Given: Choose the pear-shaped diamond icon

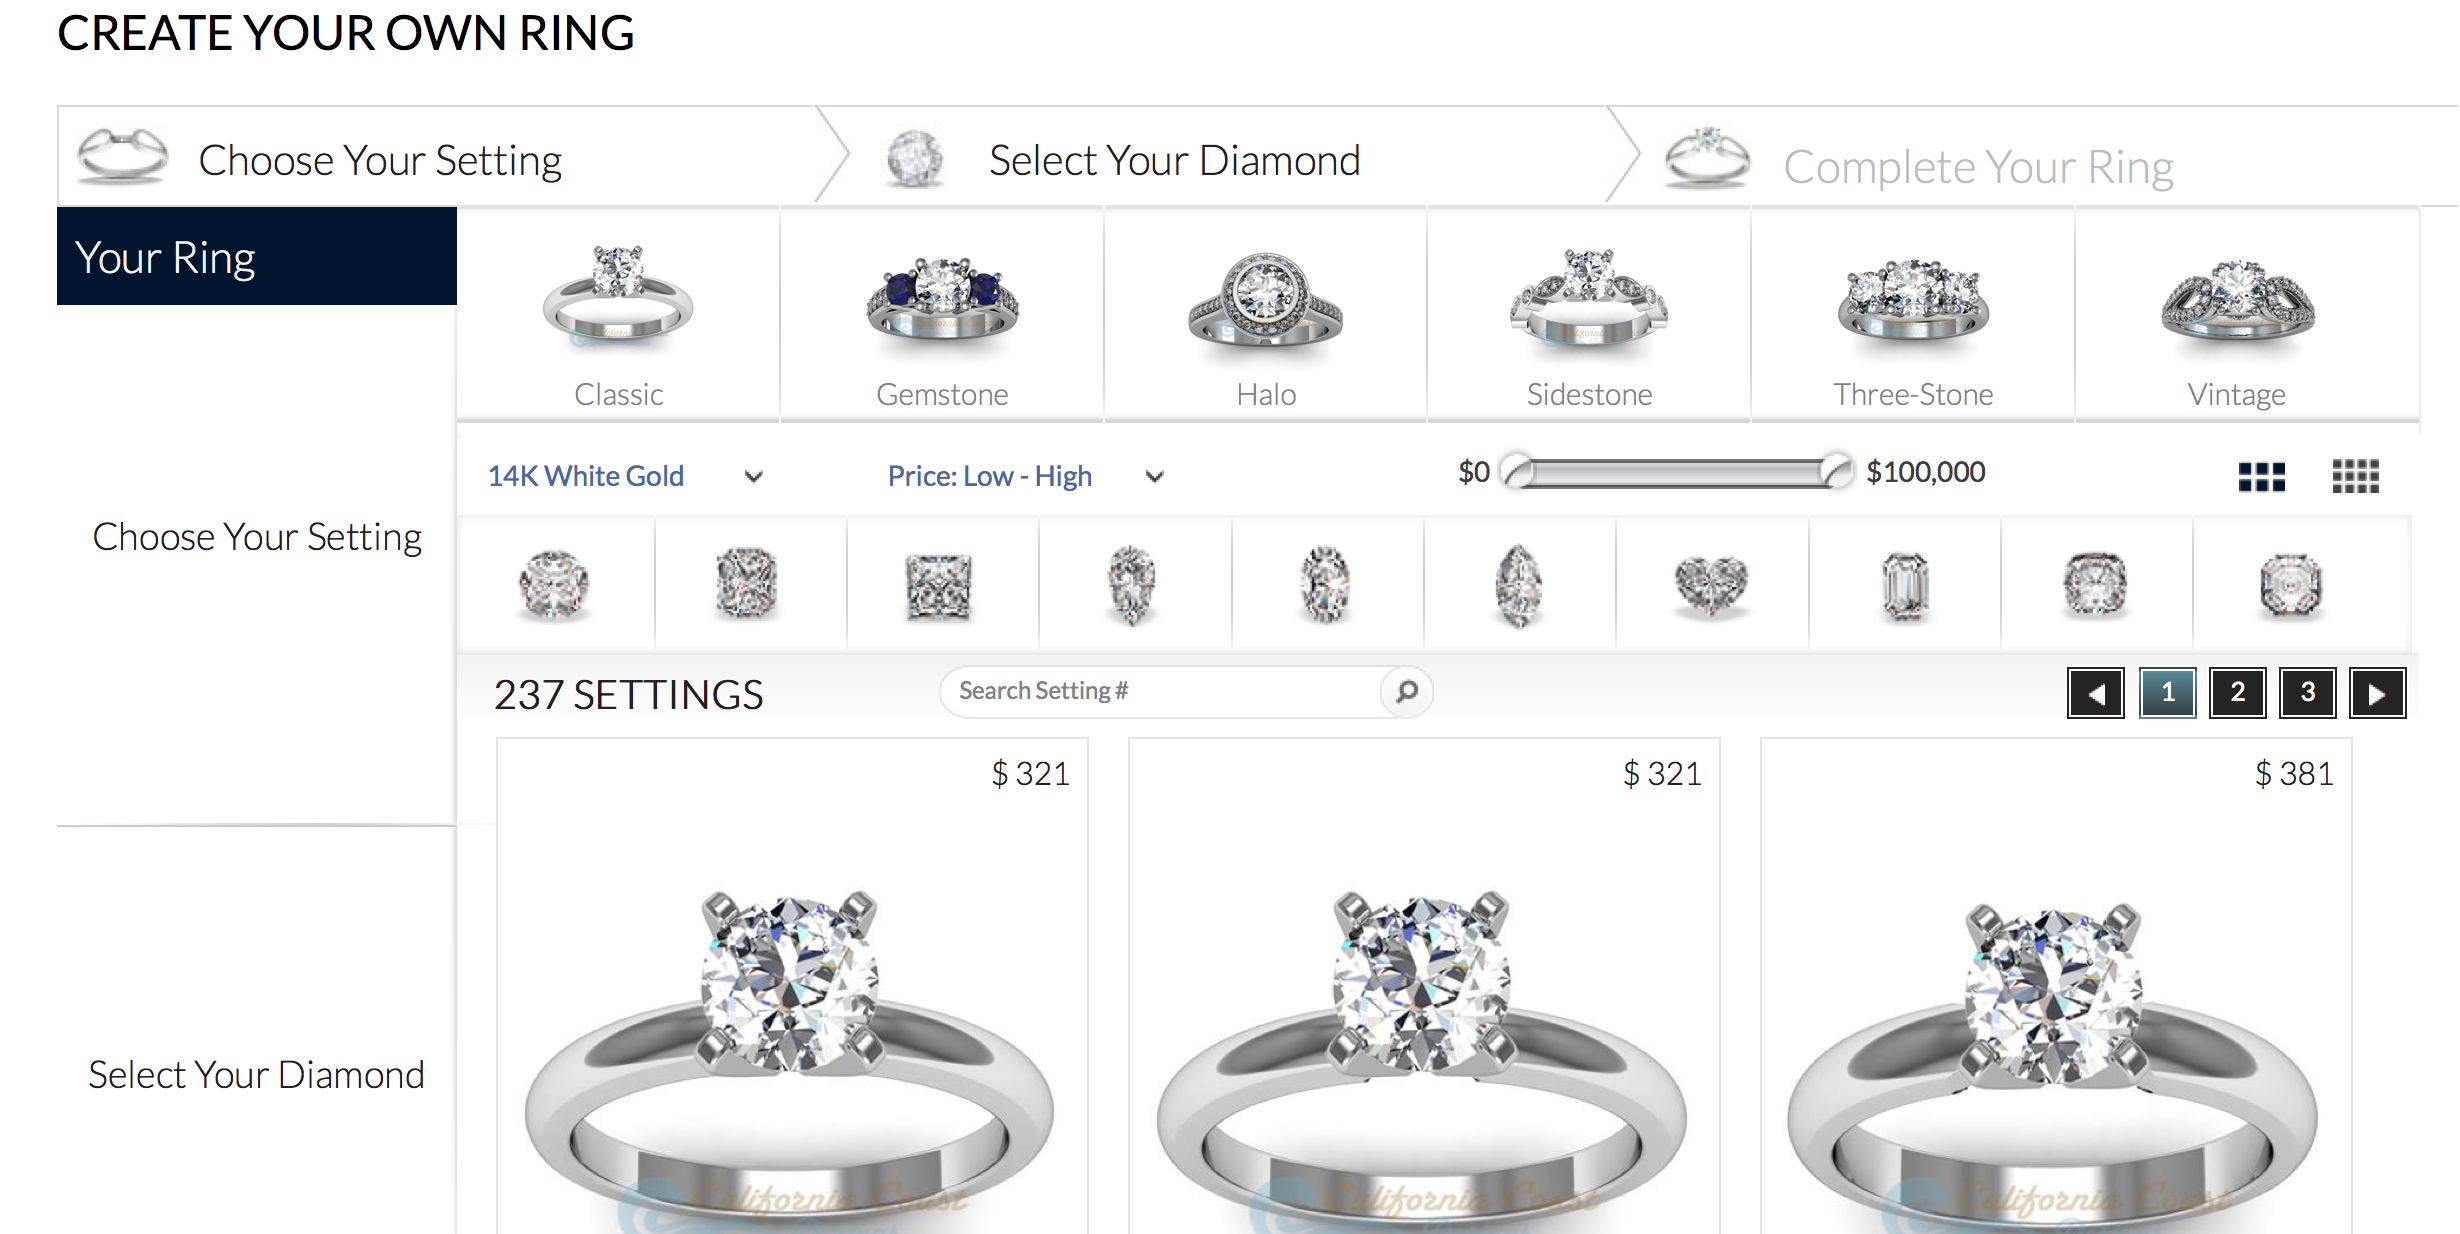Looking at the screenshot, I should click(1132, 585).
